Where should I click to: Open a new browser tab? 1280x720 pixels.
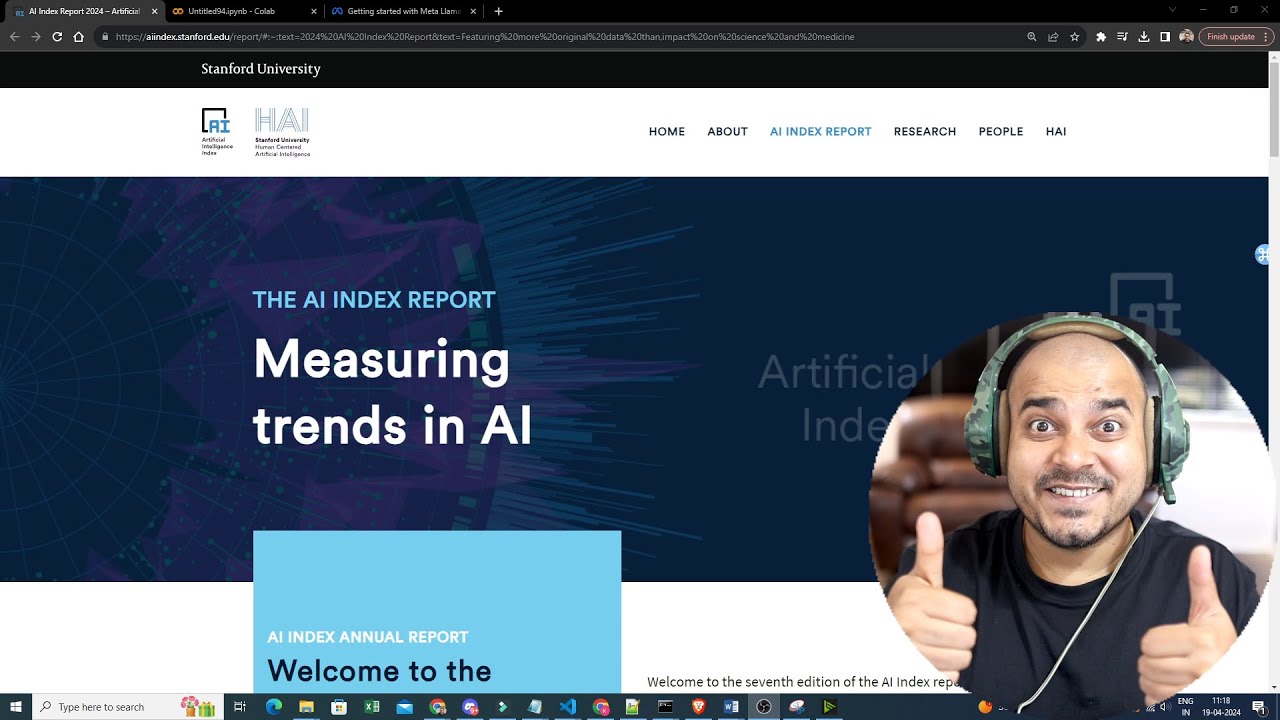[499, 11]
